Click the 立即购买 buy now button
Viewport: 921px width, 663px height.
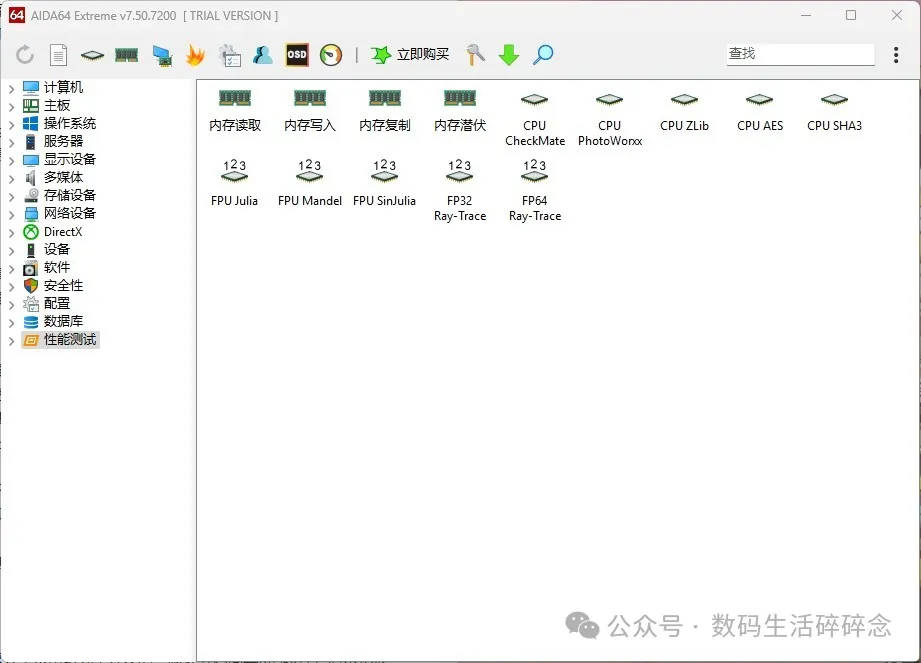[x=410, y=55]
